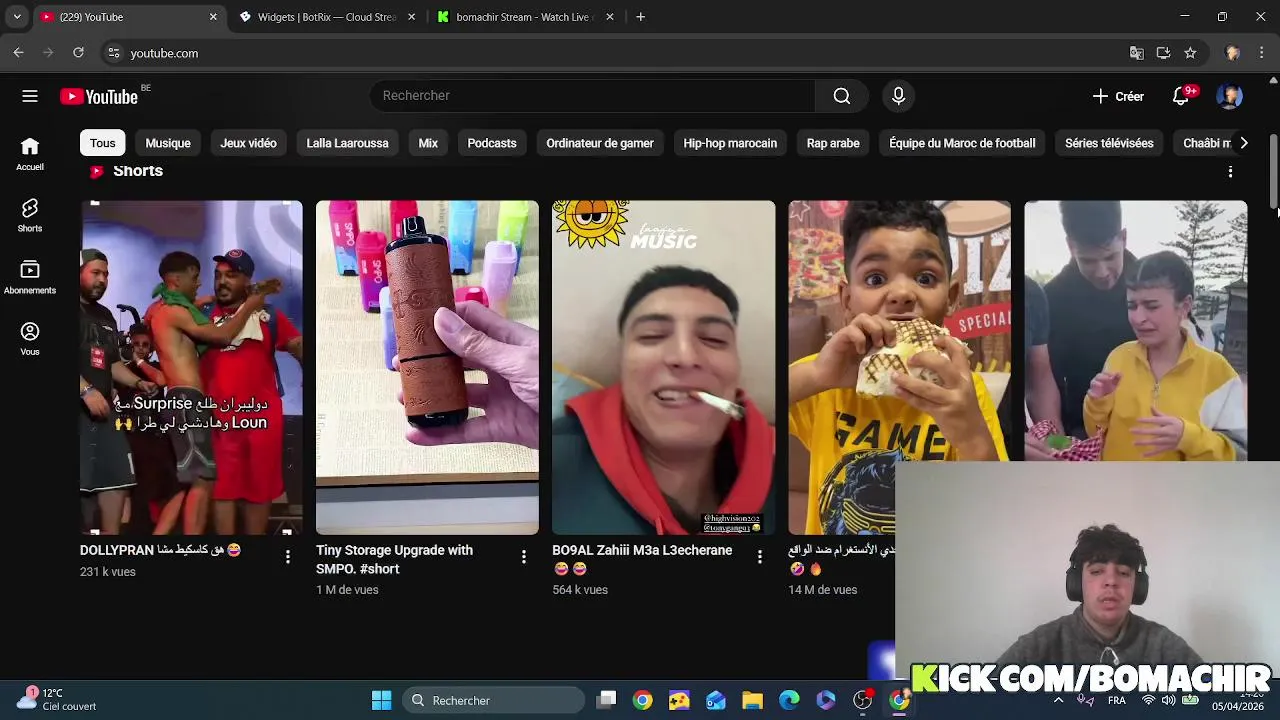Bookmark this page with star icon
Viewport: 1280px width, 720px height.
[x=1190, y=53]
